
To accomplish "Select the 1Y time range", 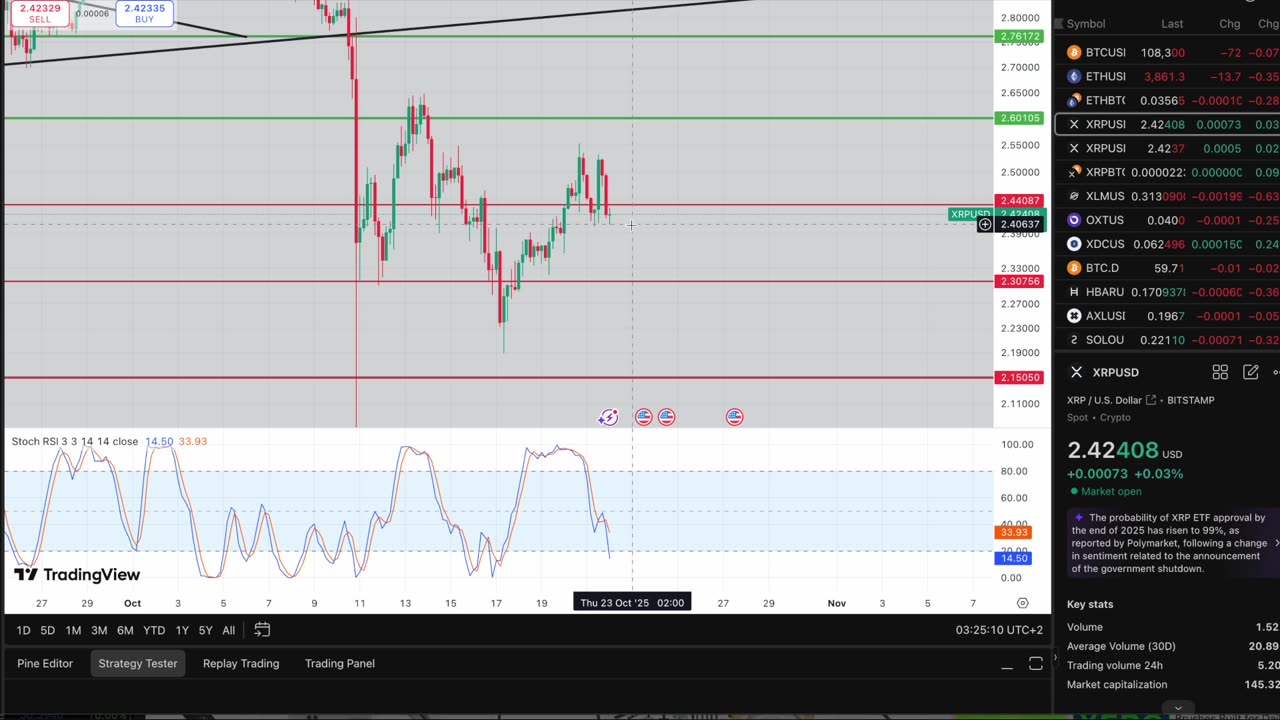I will [182, 630].
